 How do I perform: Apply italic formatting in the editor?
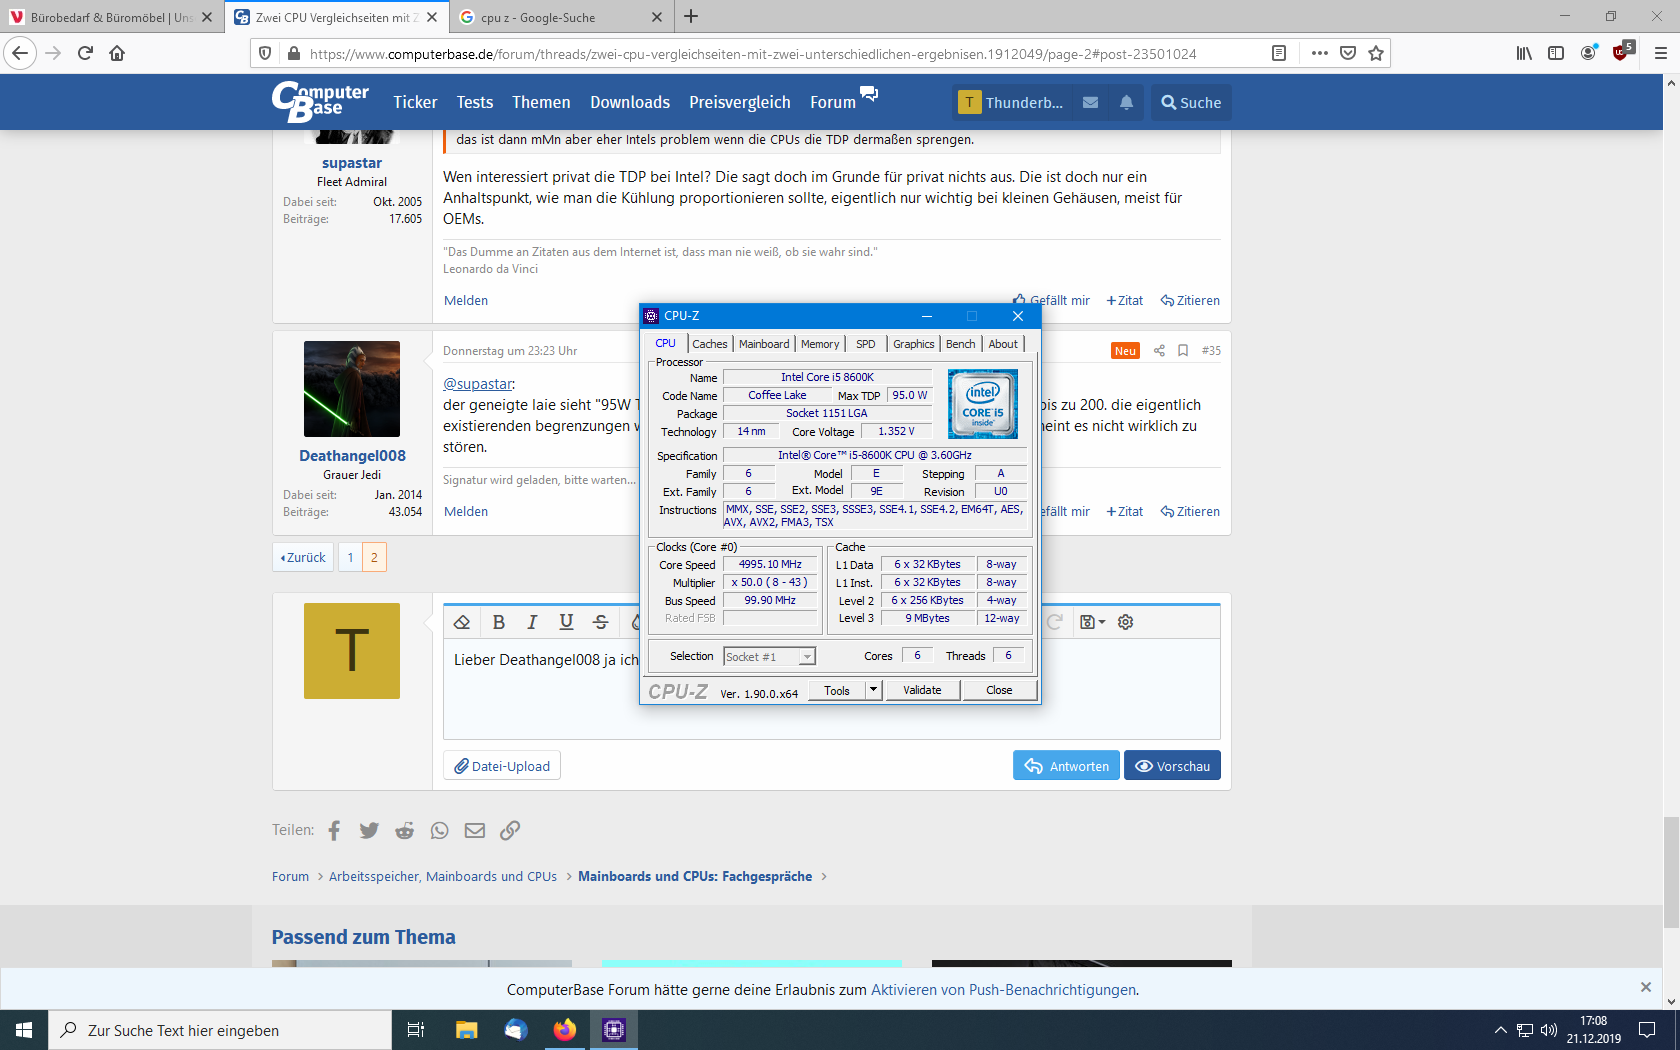pyautogui.click(x=532, y=622)
